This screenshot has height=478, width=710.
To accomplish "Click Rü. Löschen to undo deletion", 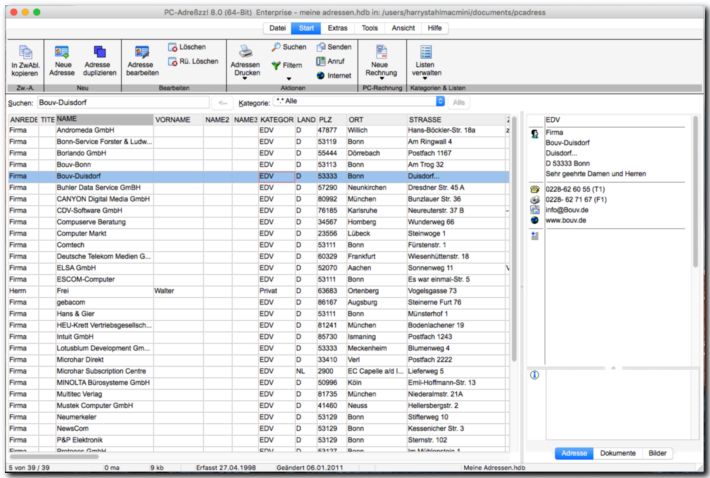I will [193, 61].
